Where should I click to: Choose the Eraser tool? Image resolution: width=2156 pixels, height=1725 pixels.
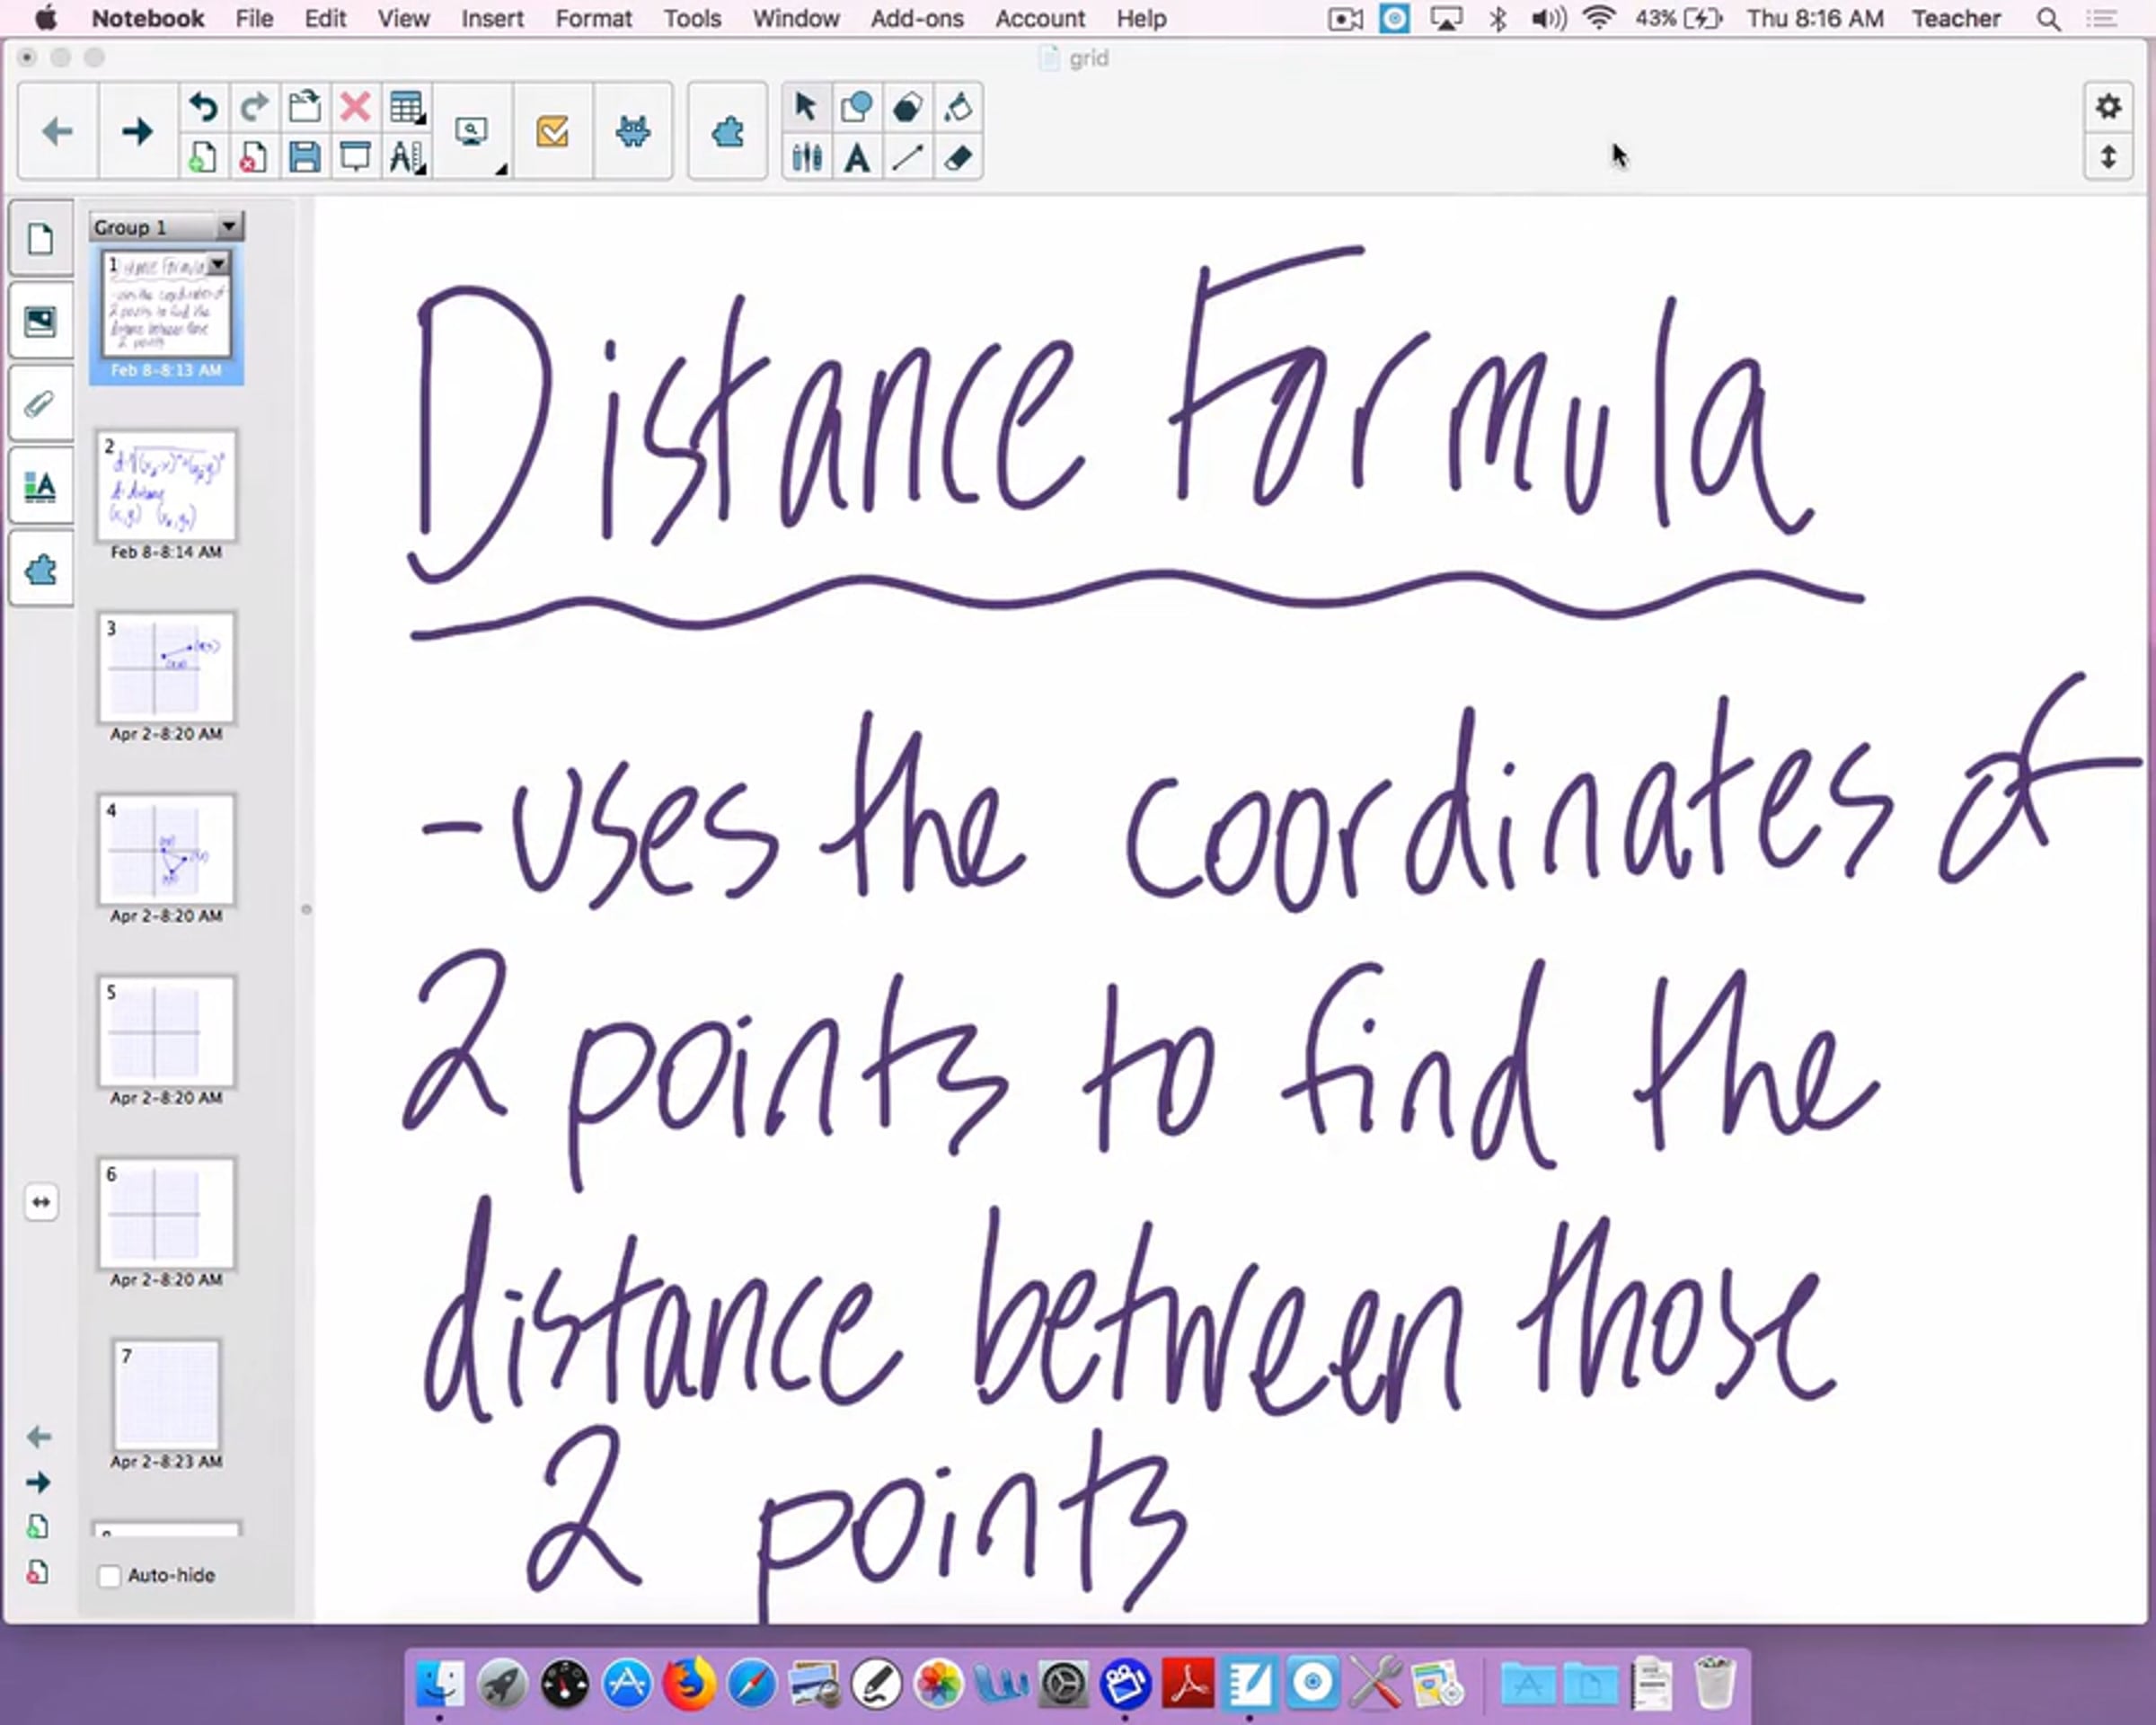pyautogui.click(x=958, y=158)
